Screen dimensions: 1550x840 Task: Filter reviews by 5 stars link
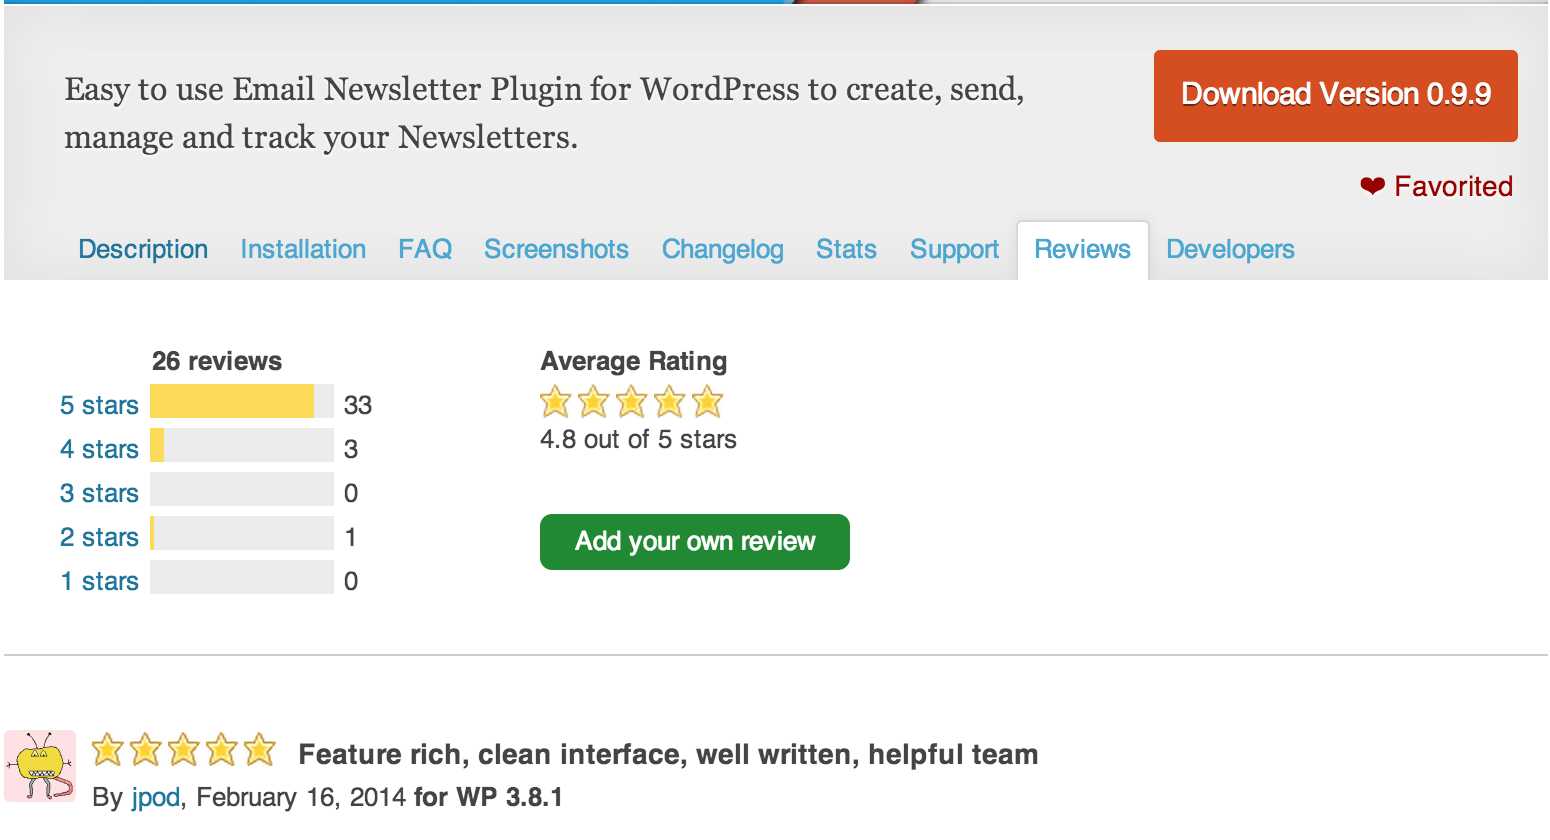tap(99, 405)
